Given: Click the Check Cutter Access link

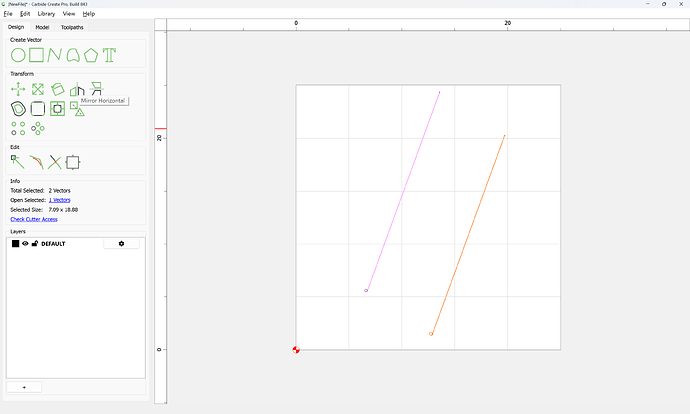Looking at the screenshot, I should click(x=34, y=219).
